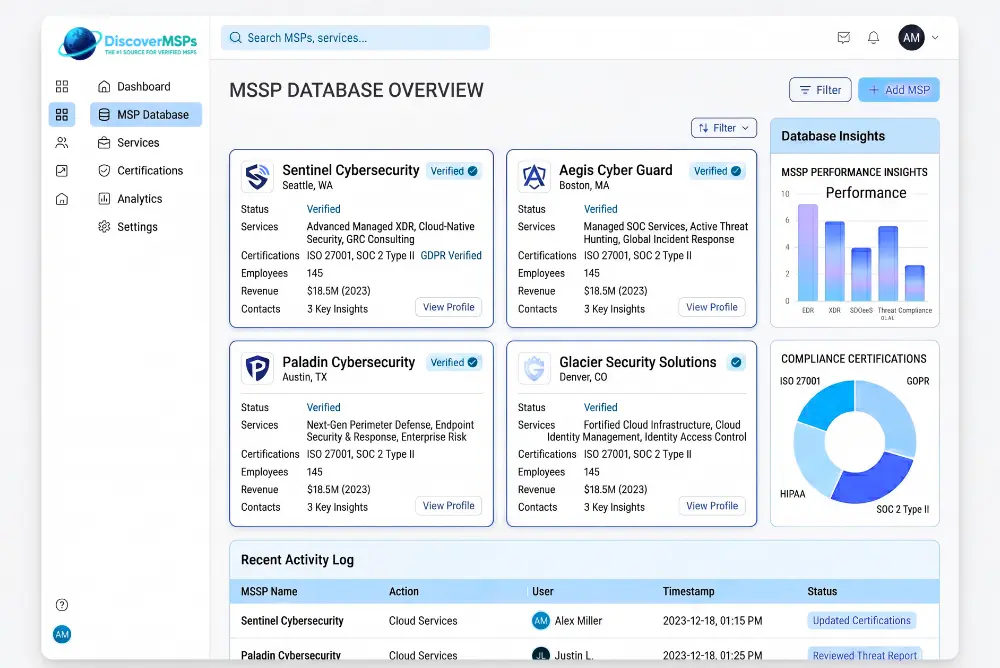Click the GDPR Verified link on Sentinel
The height and width of the screenshot is (668, 1000).
pyautogui.click(x=451, y=255)
